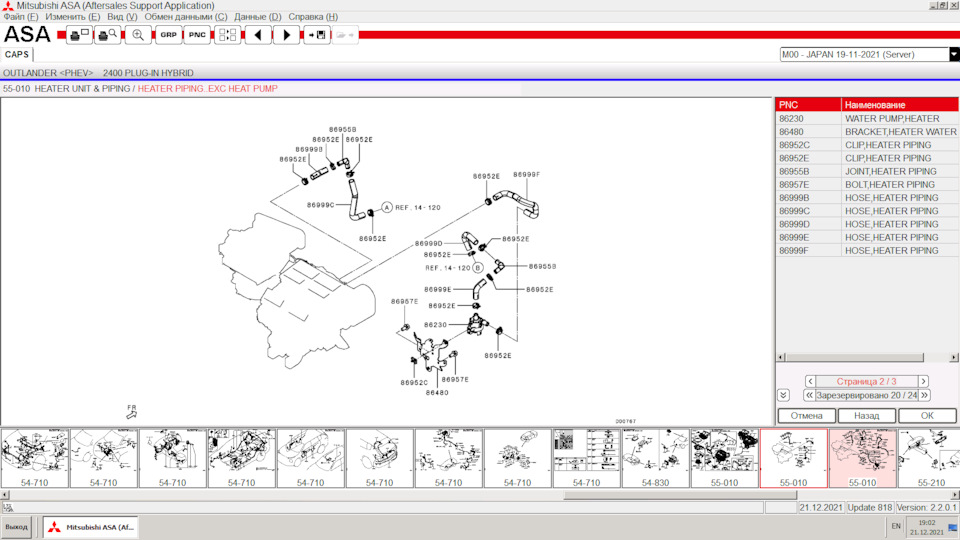Click the OK button
The height and width of the screenshot is (540, 960).
[927, 416]
